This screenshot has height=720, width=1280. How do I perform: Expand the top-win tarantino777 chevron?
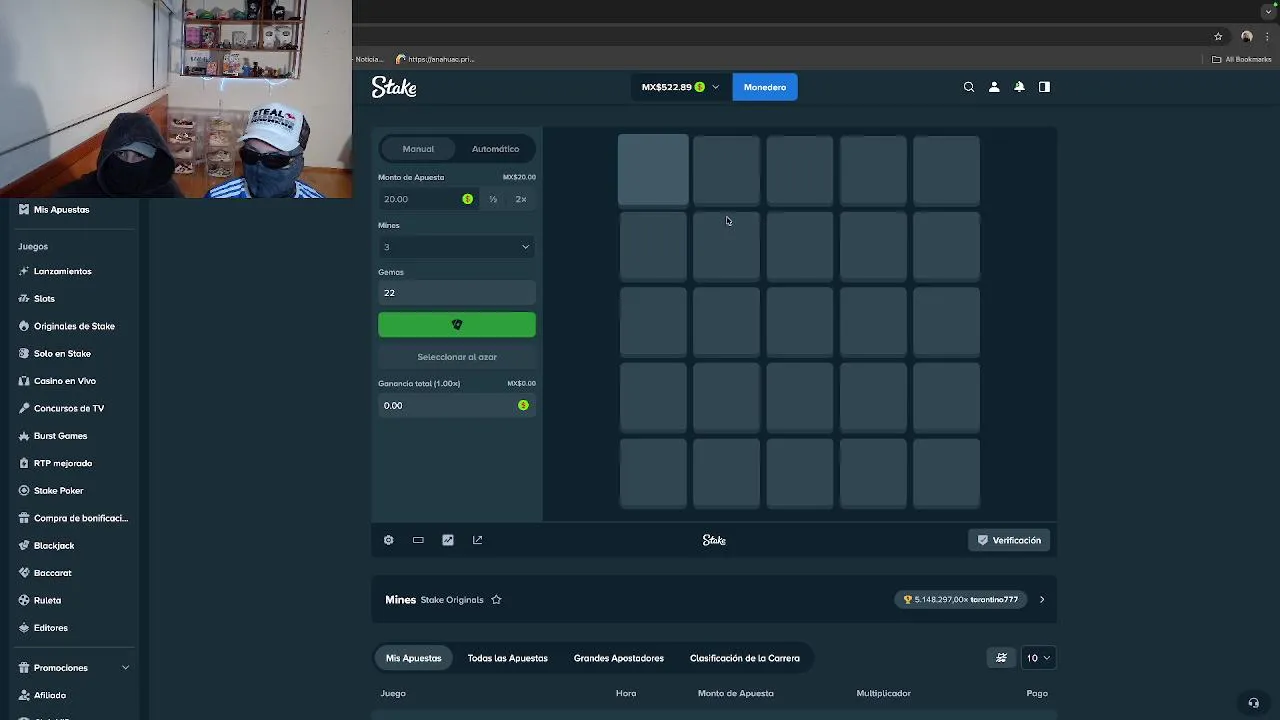[1042, 600]
